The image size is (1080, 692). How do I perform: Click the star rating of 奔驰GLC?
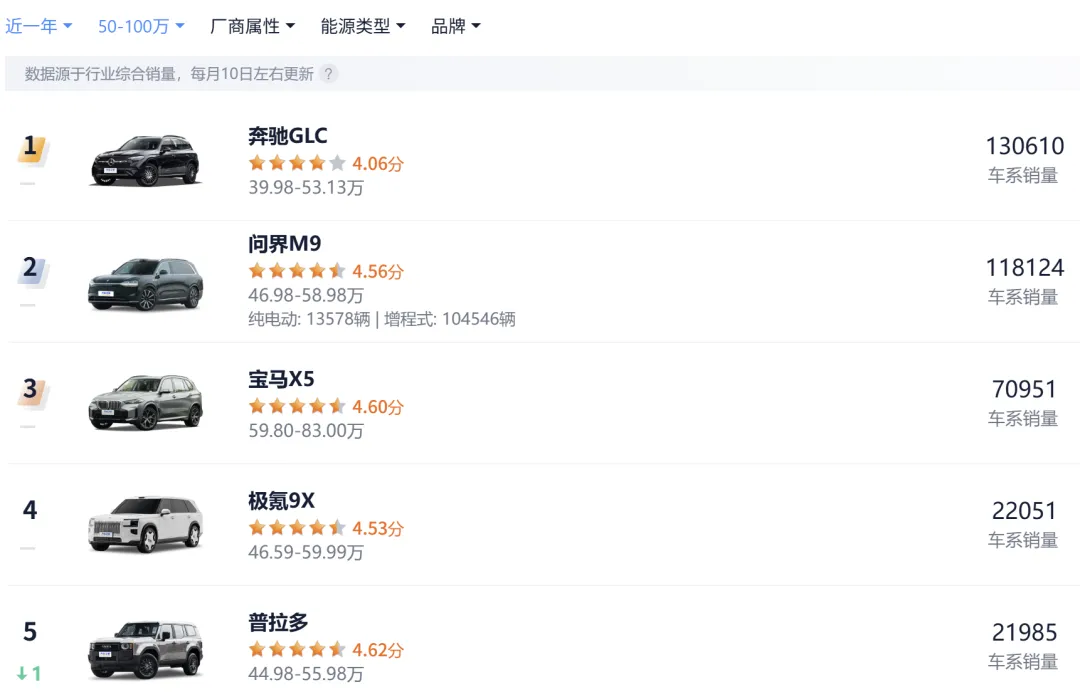(x=297, y=163)
